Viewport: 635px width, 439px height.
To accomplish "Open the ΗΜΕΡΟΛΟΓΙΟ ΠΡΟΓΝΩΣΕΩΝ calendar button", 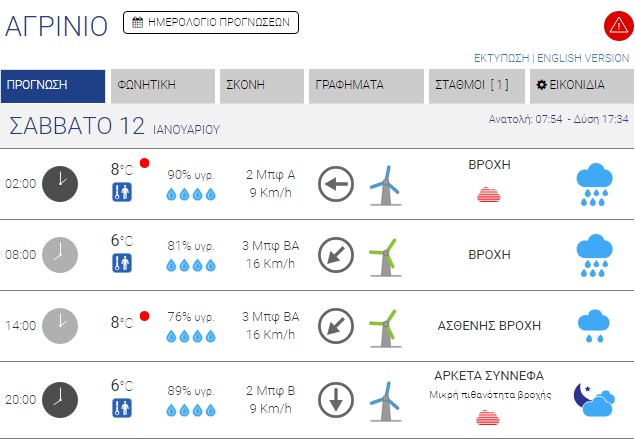I will pos(210,22).
